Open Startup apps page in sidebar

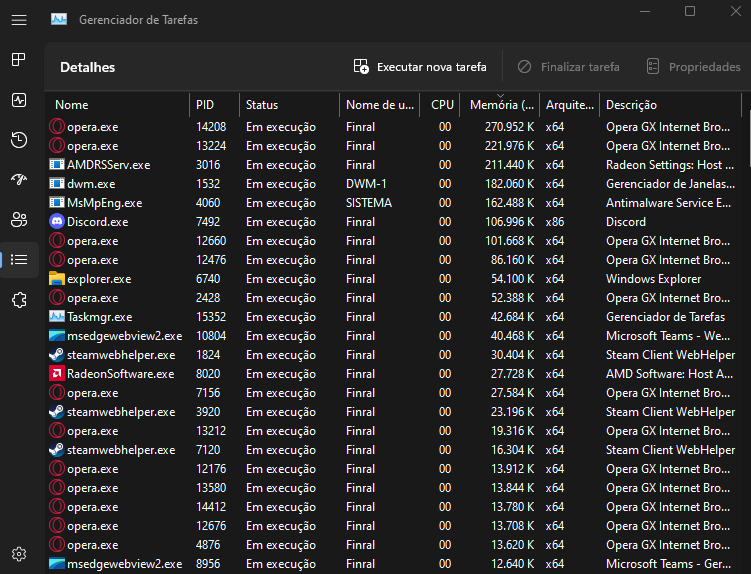pyautogui.click(x=19, y=180)
